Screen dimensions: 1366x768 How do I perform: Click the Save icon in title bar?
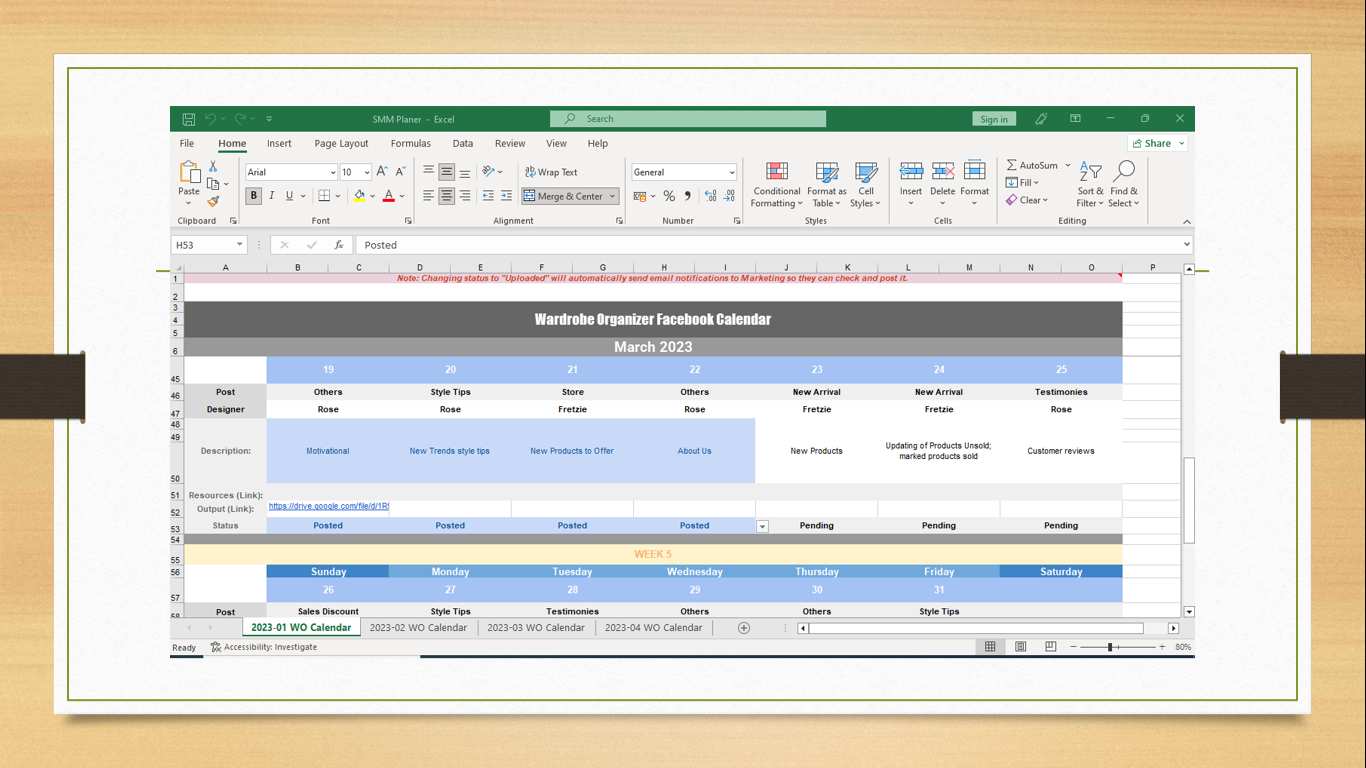point(188,119)
